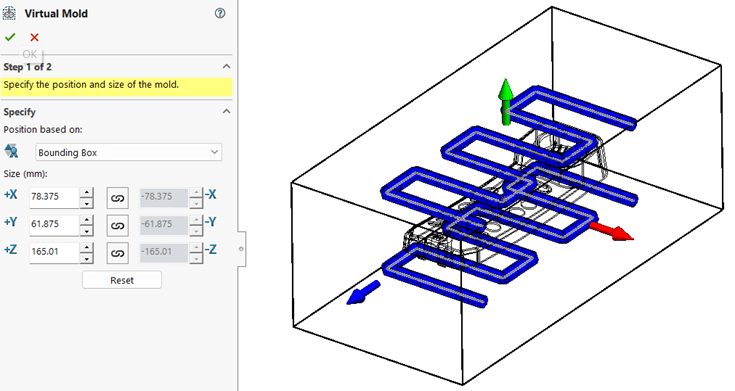The height and width of the screenshot is (391, 735).
Task: Click the Virtual Mold title icon
Action: point(9,13)
